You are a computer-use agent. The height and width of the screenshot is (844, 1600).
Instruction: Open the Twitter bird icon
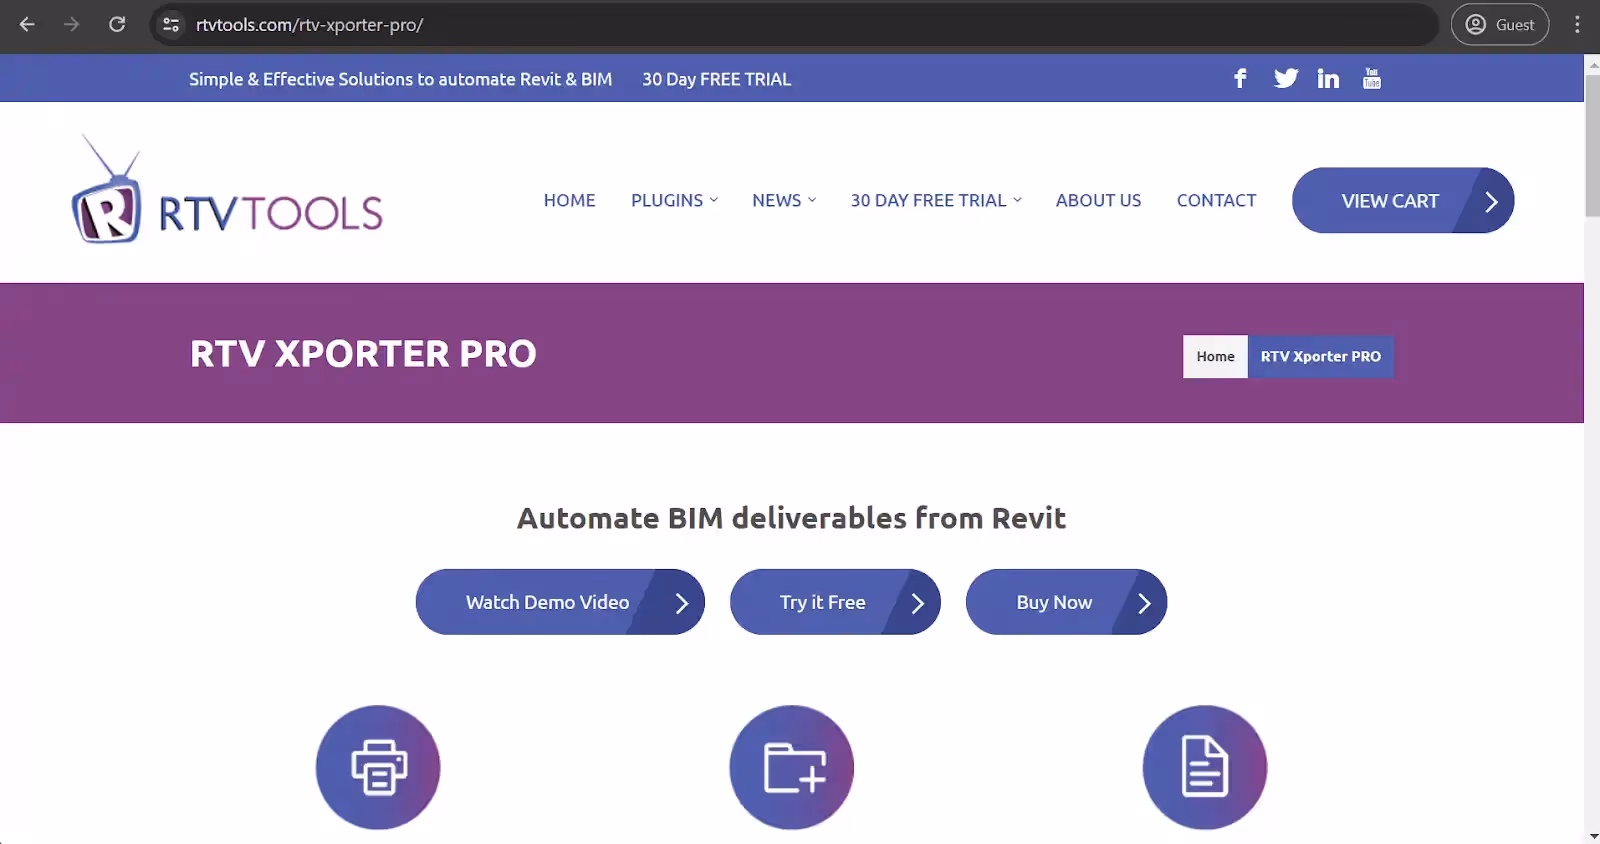click(1286, 78)
